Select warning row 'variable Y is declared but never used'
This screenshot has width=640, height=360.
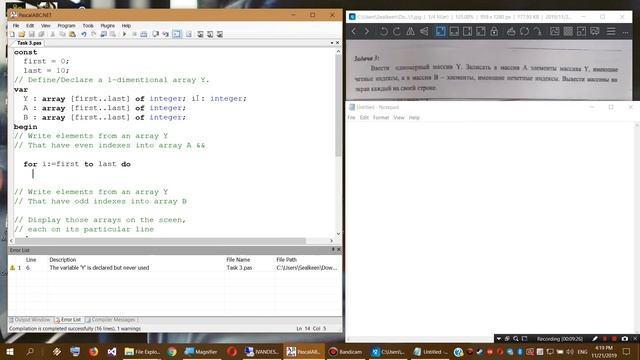(x=175, y=268)
